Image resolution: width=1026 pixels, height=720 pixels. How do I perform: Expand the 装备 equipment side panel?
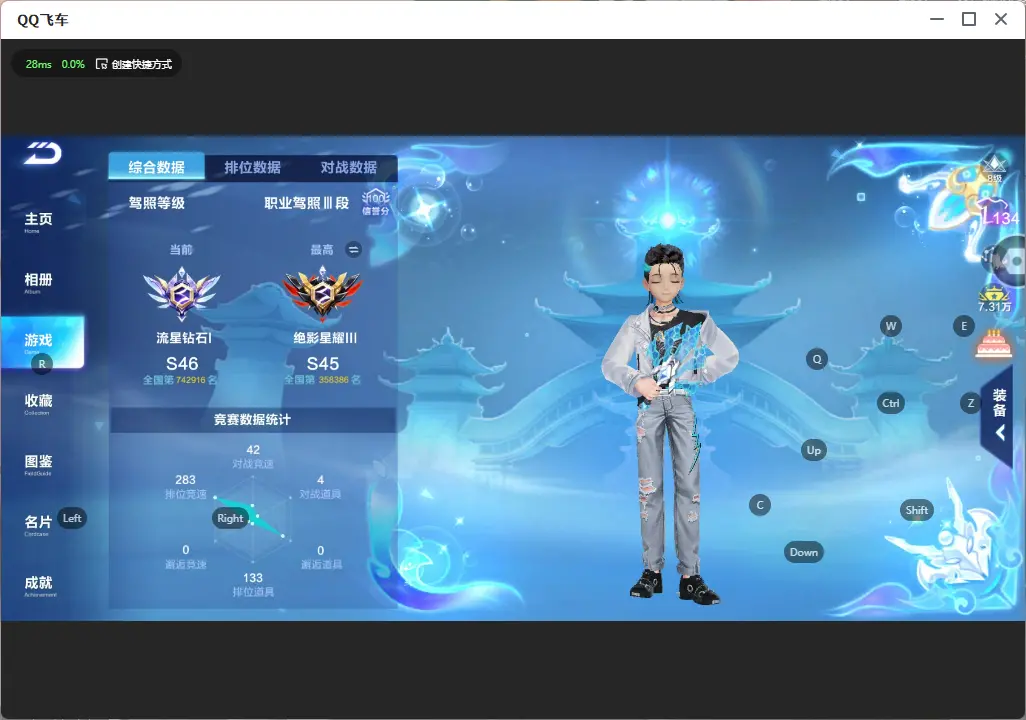pos(999,415)
